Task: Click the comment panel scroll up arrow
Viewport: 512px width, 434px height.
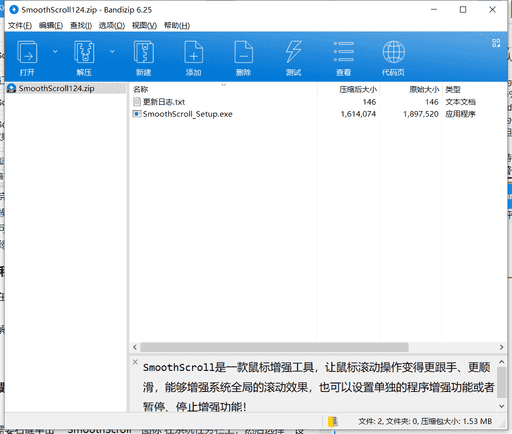Action: pyautogui.click(x=502, y=362)
